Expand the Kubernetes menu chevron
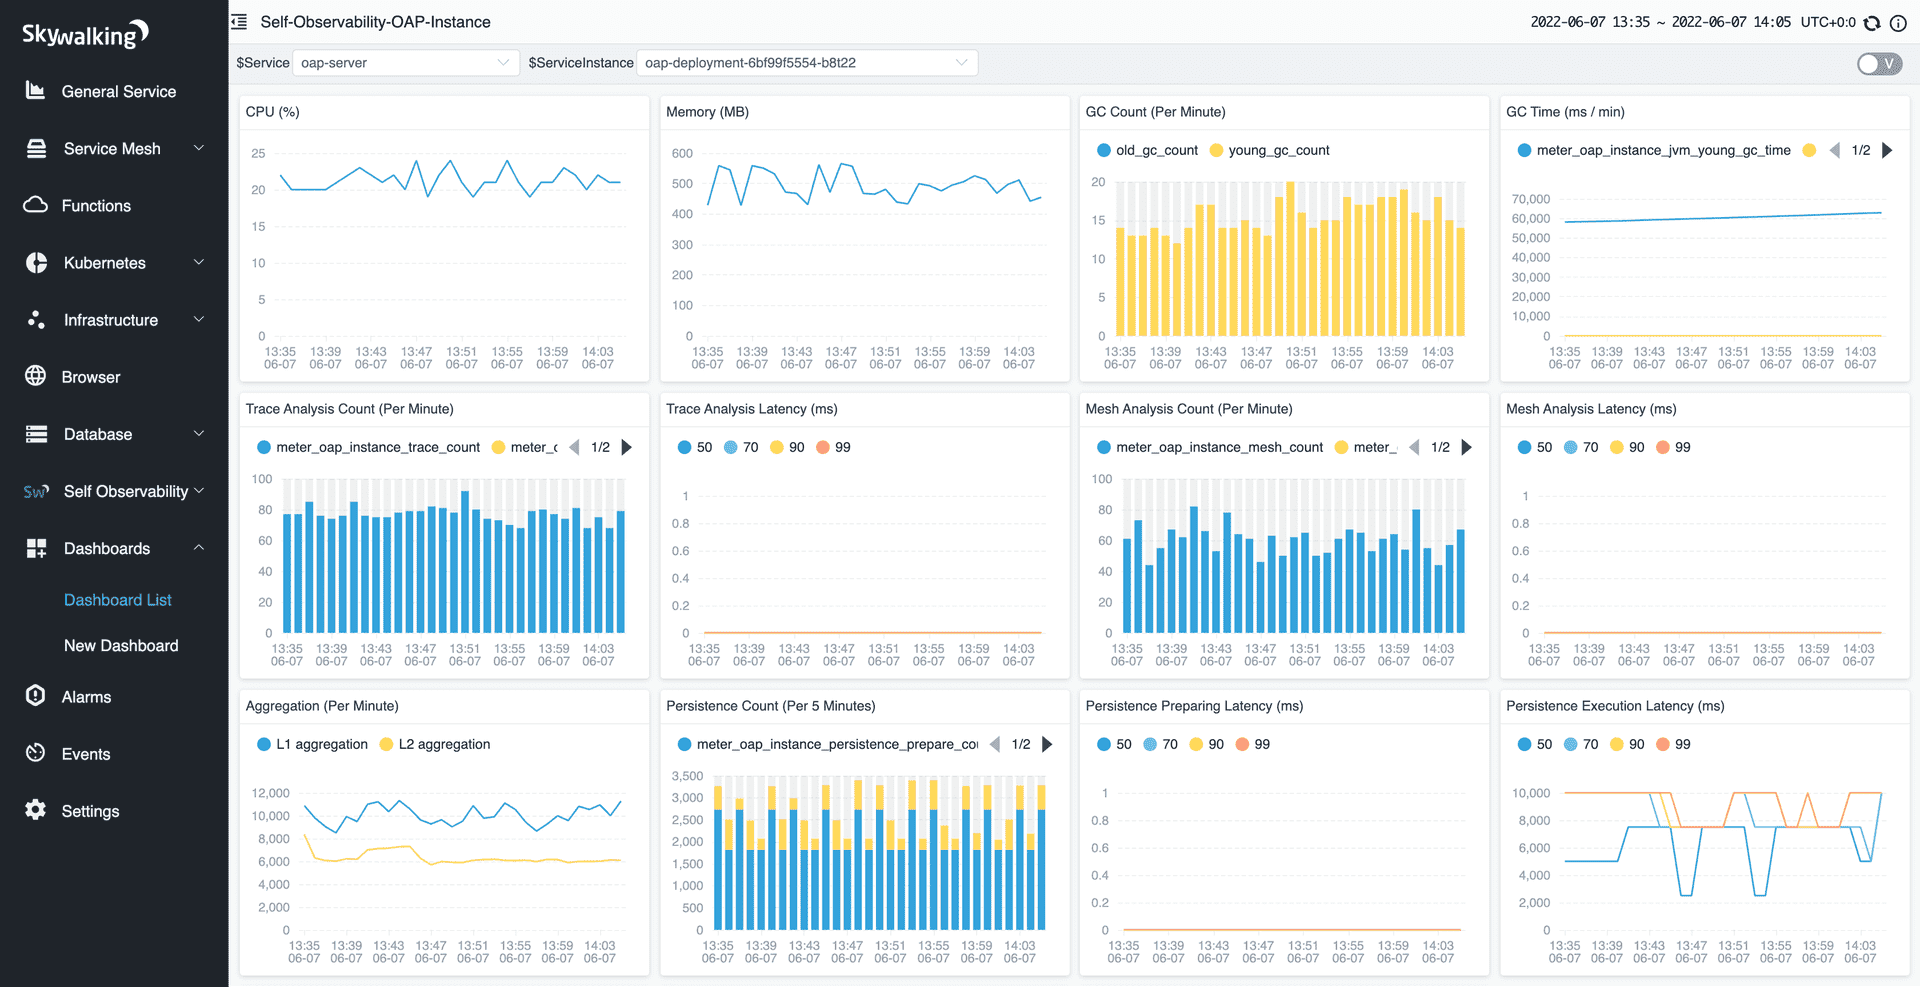 coord(199,262)
